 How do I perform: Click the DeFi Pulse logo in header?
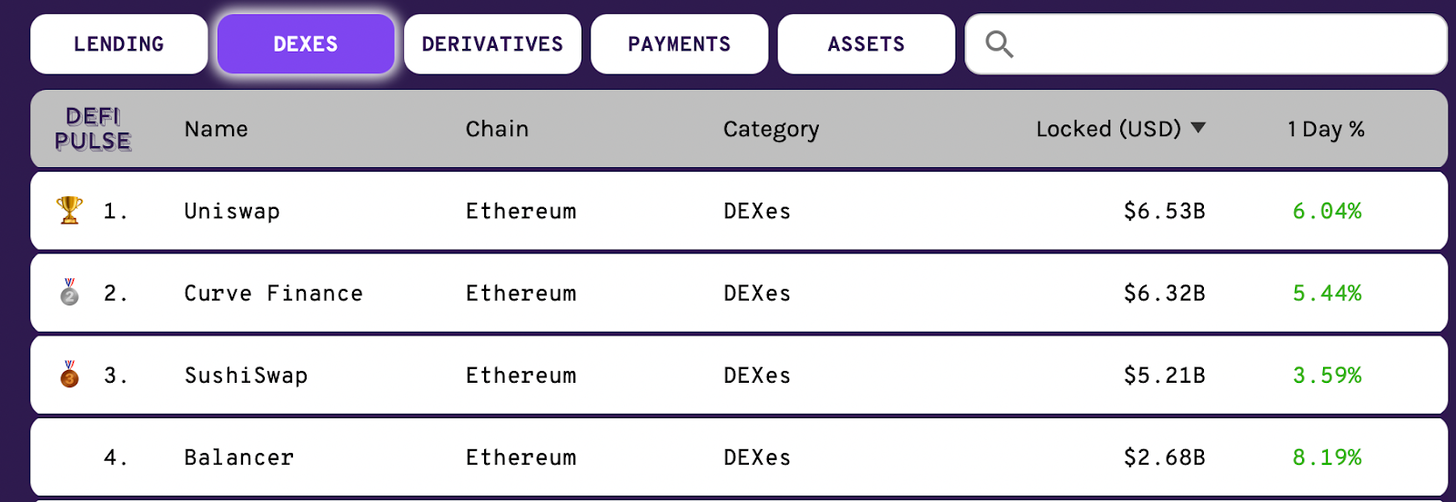tap(93, 129)
